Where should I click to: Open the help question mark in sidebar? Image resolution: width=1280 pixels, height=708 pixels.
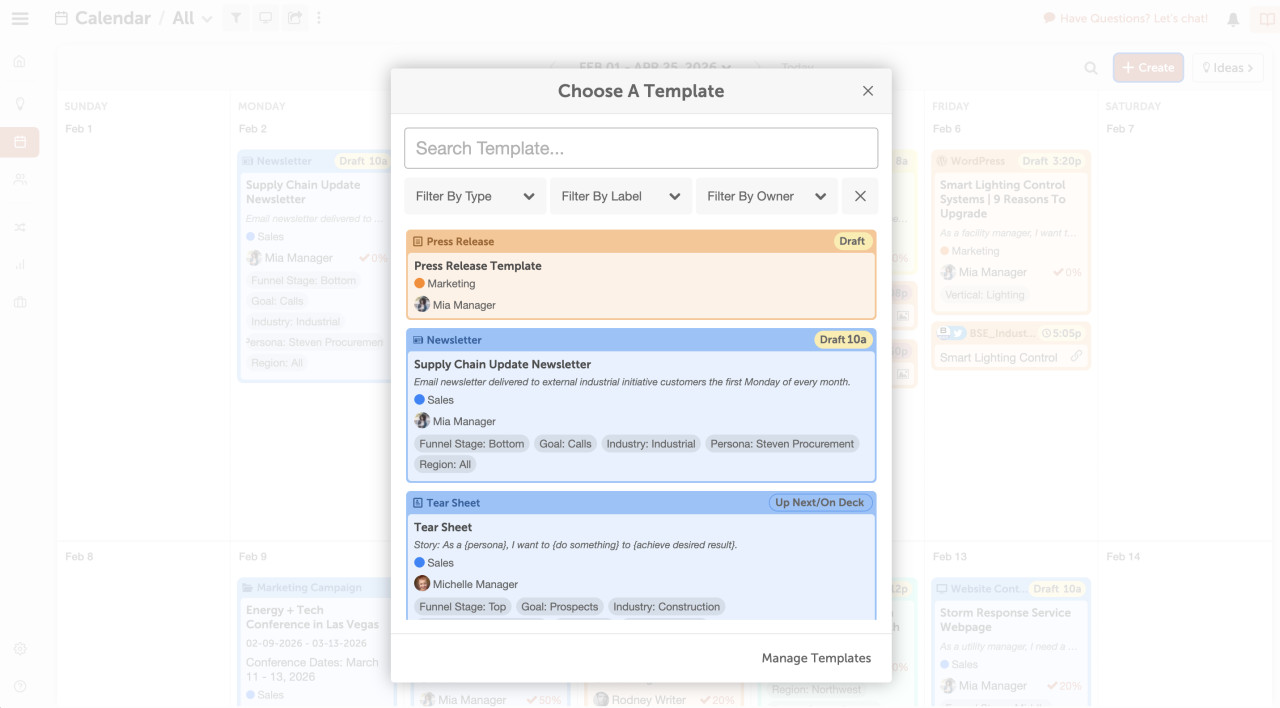coord(20,686)
